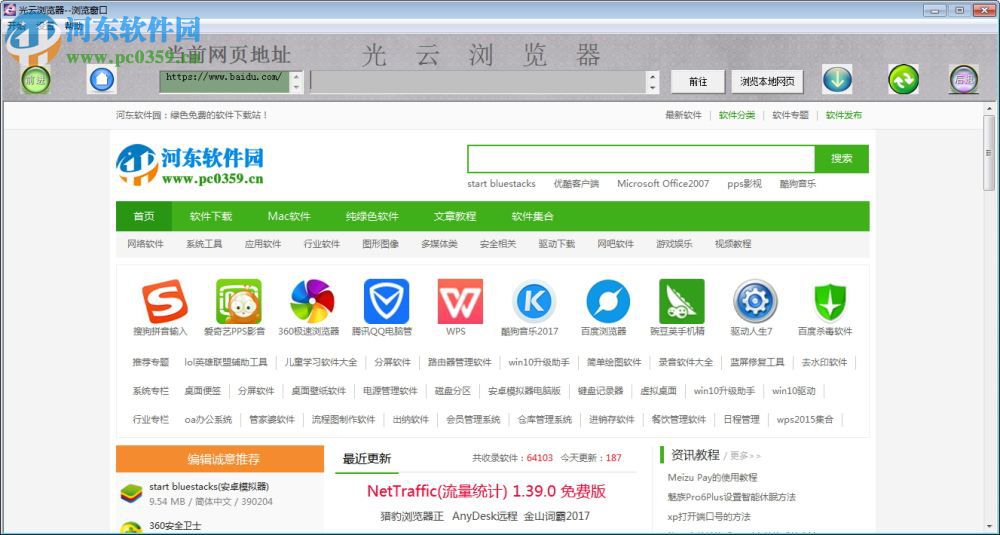The height and width of the screenshot is (535, 1000).
Task: Click the current URL field with baidu.com
Action: (x=224, y=82)
